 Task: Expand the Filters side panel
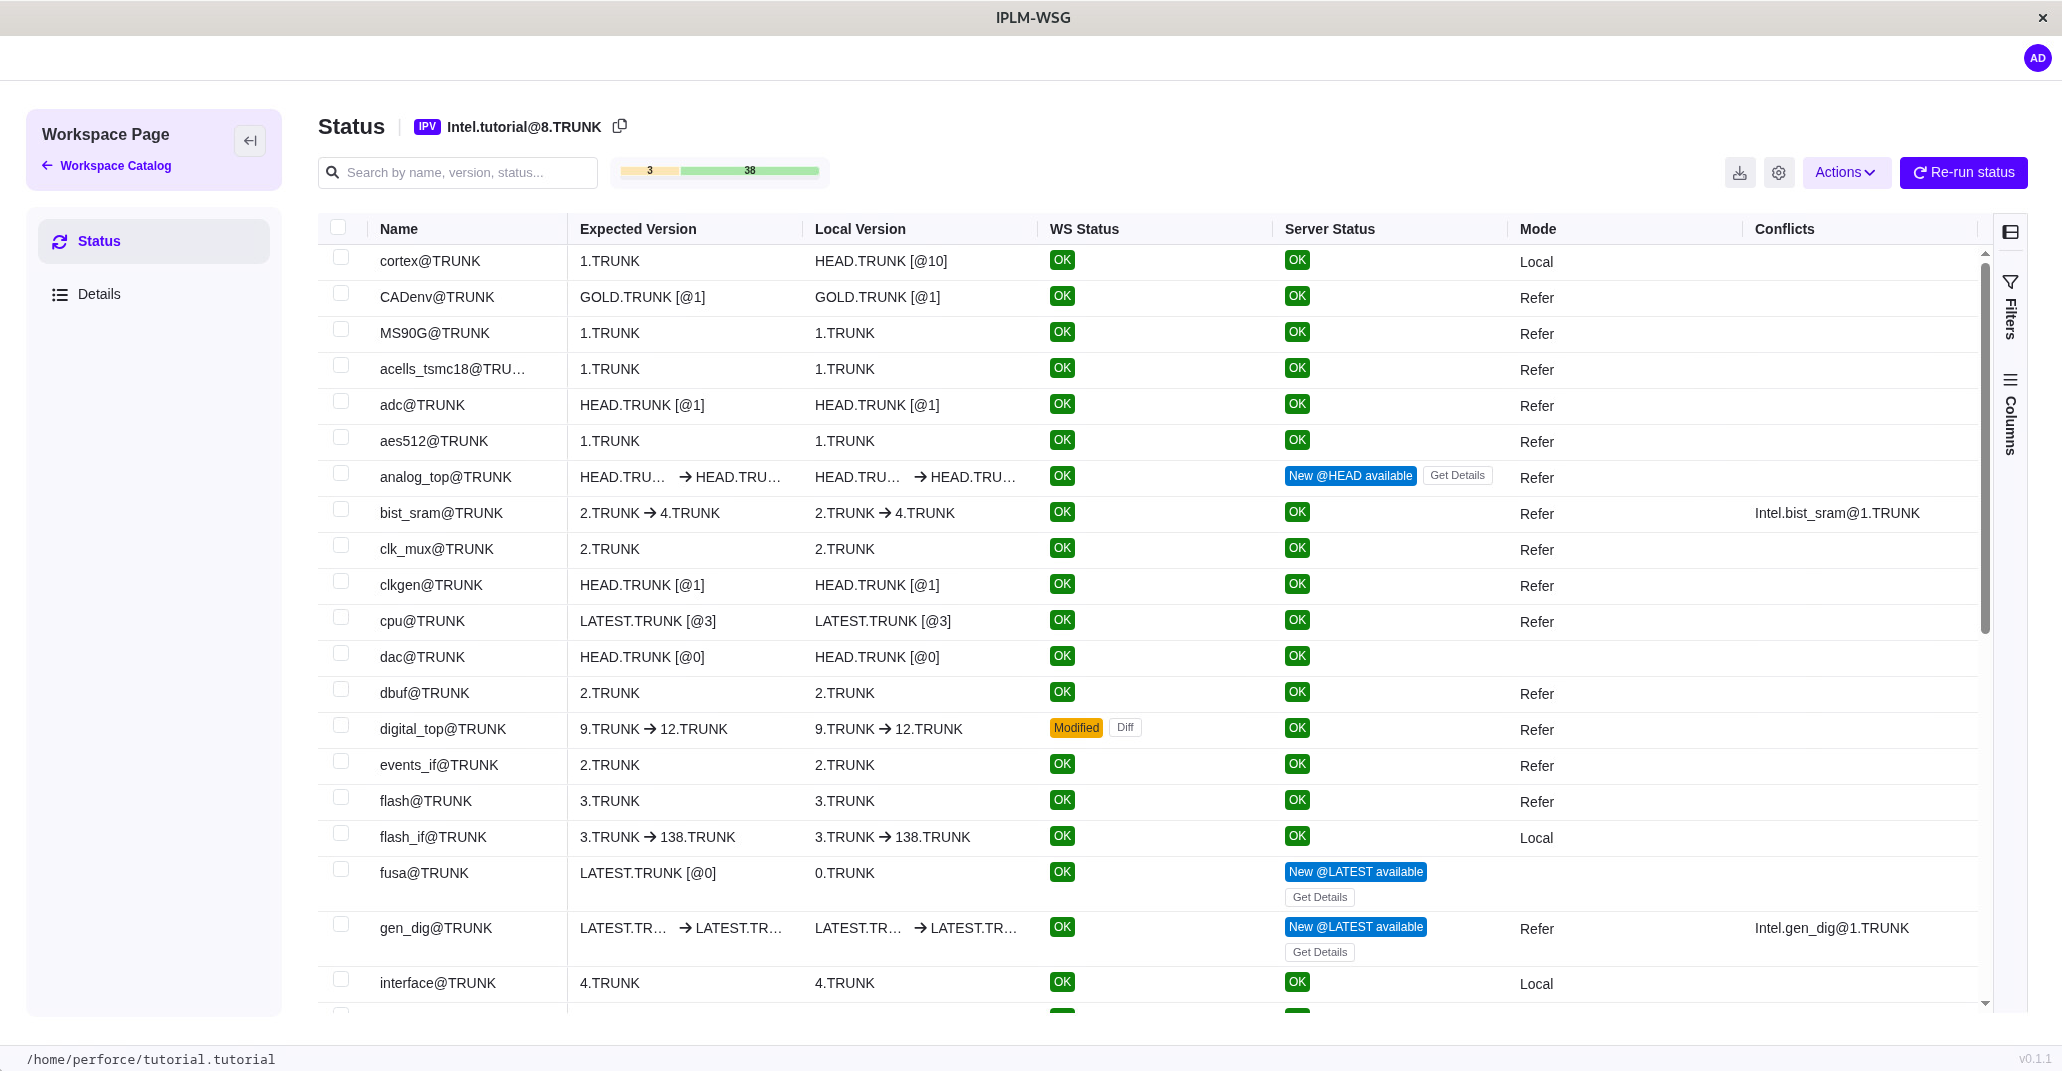click(2010, 308)
